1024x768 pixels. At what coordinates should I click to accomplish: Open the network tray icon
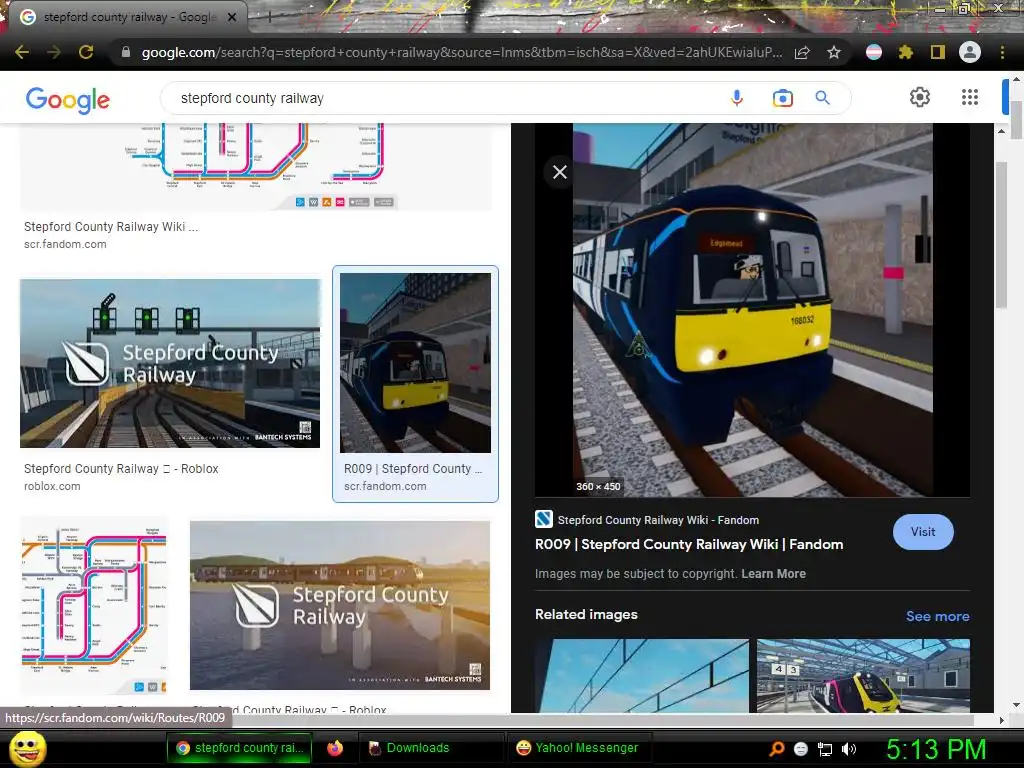click(825, 749)
